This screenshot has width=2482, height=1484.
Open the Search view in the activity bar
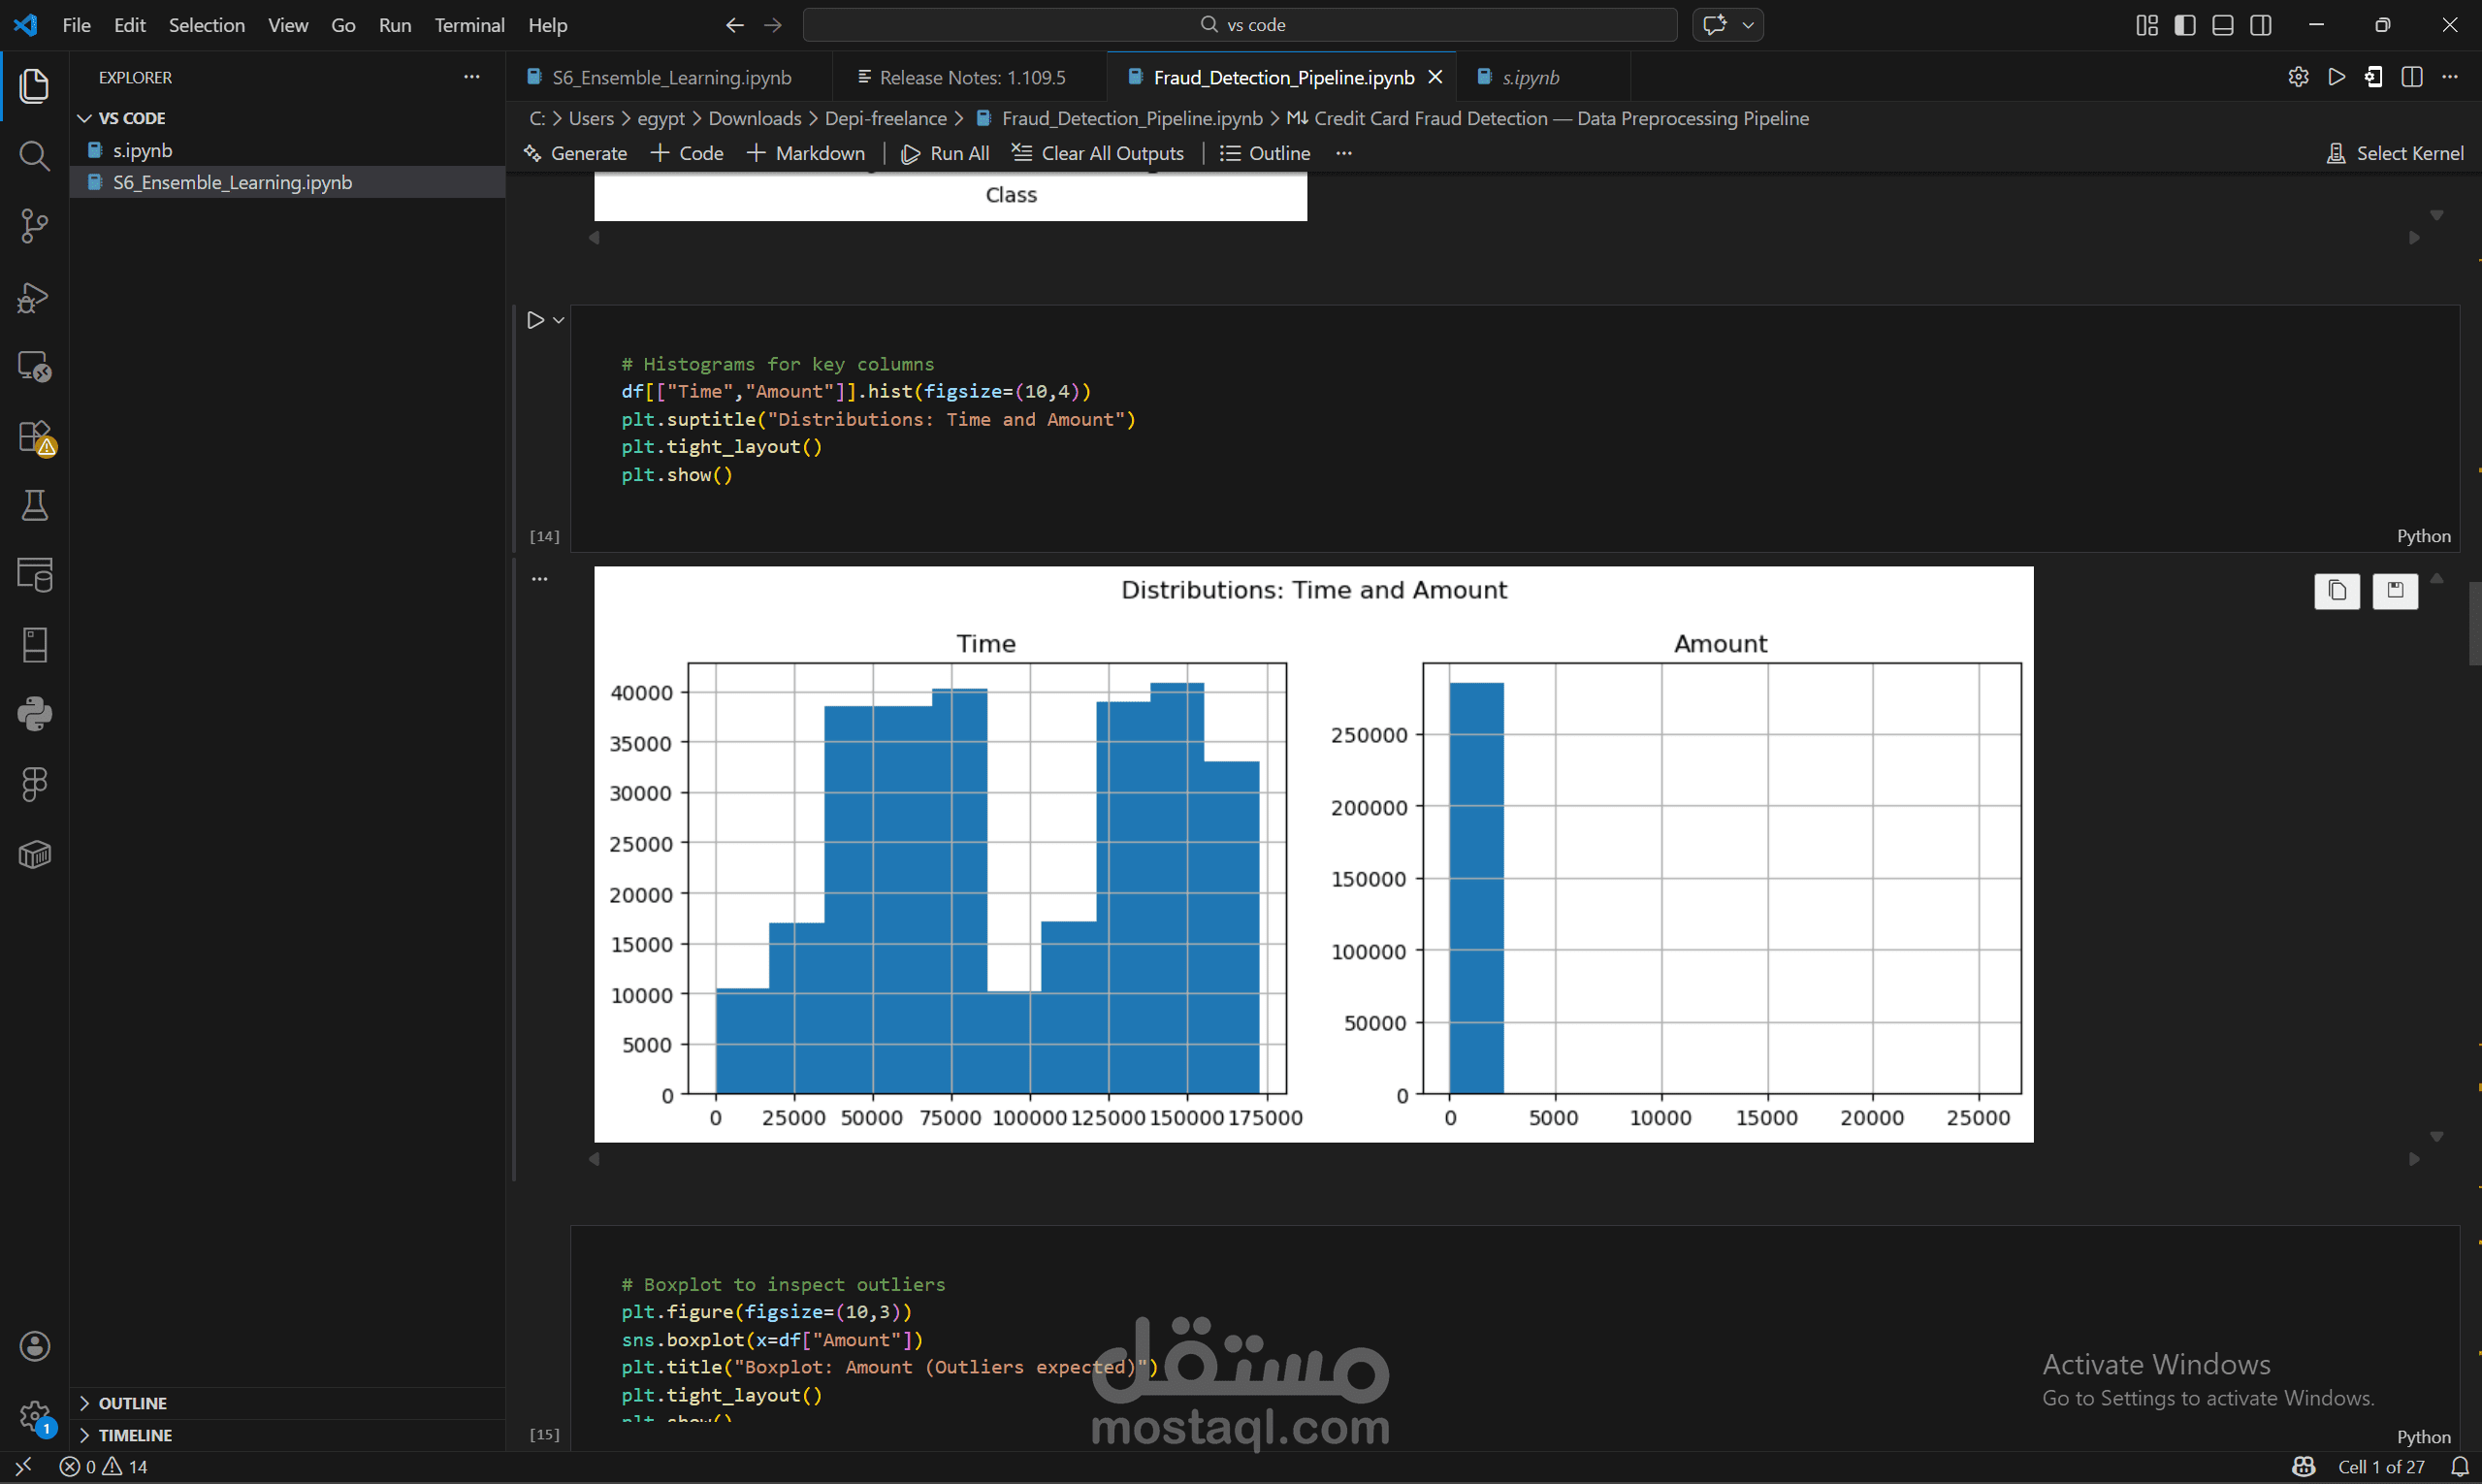point(34,156)
